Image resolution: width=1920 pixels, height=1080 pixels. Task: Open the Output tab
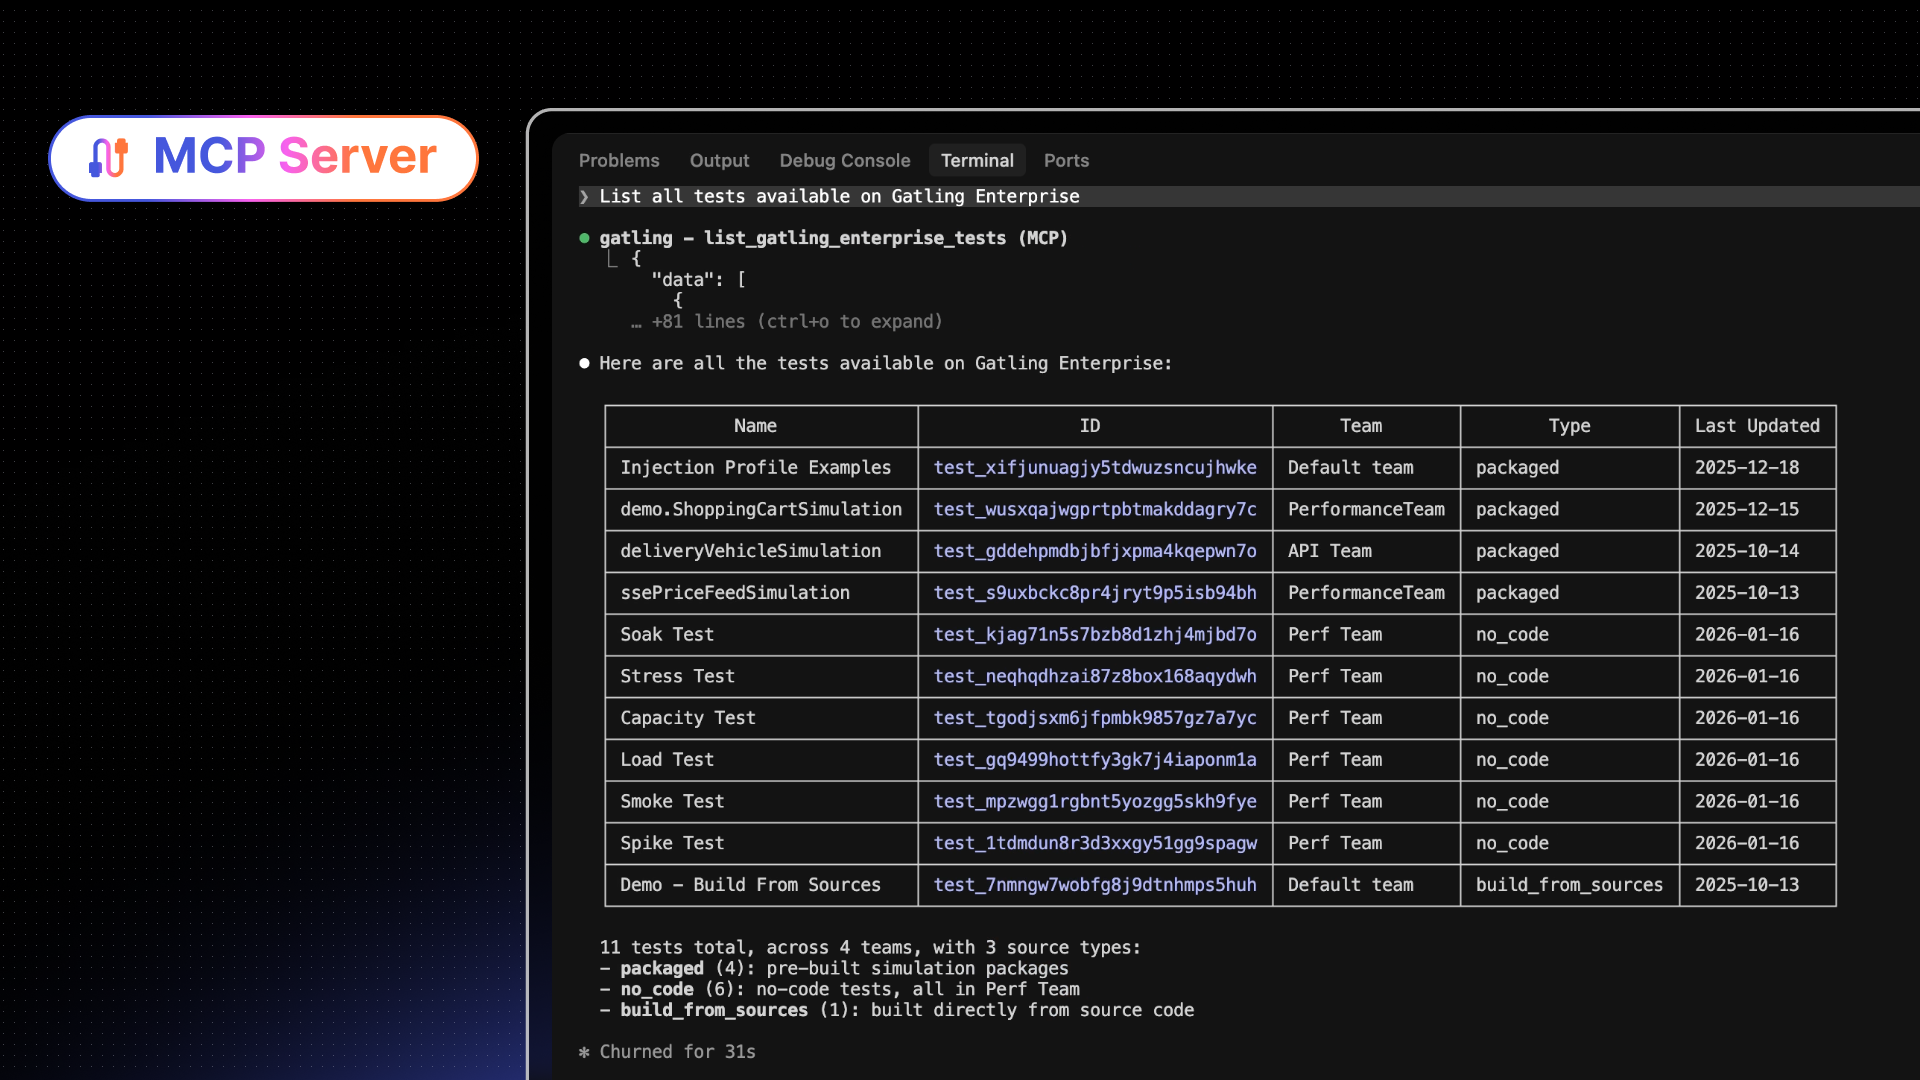[x=719, y=161]
